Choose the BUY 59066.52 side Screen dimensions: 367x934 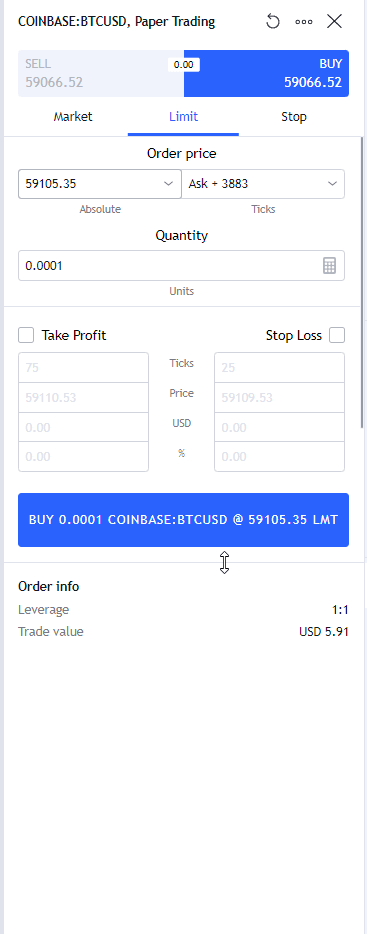click(266, 73)
